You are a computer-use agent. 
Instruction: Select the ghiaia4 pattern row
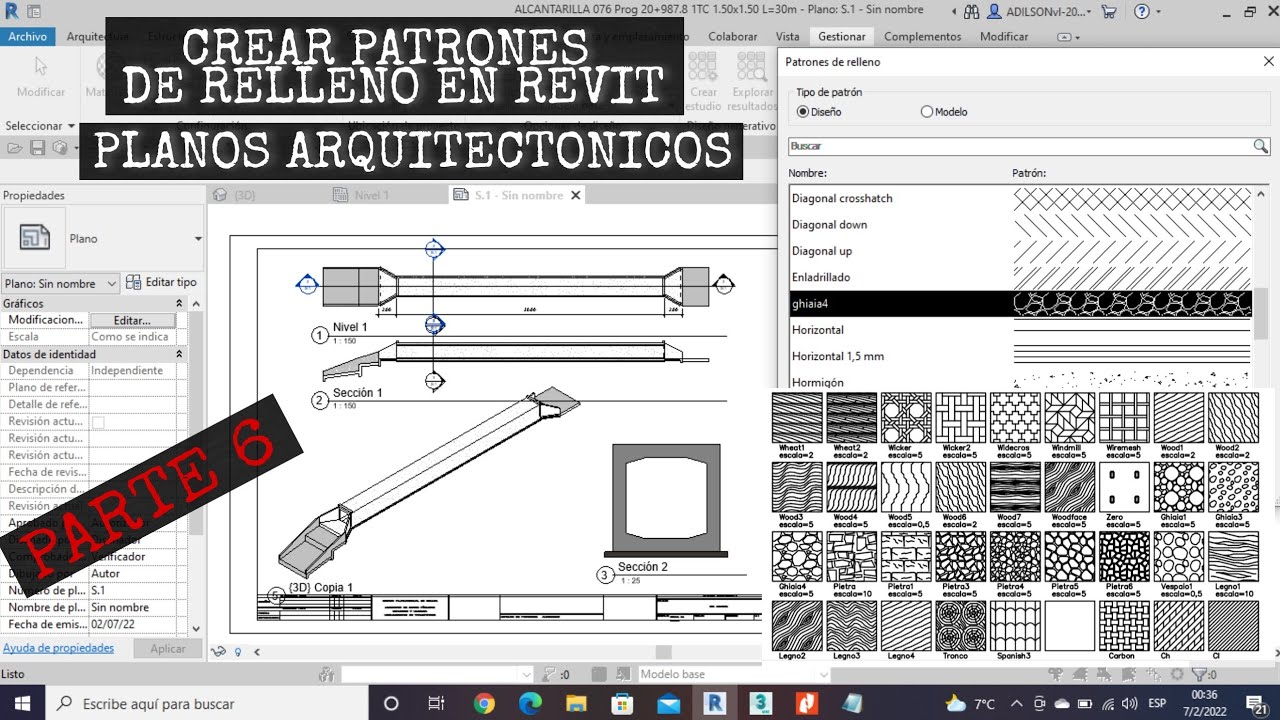point(1021,304)
